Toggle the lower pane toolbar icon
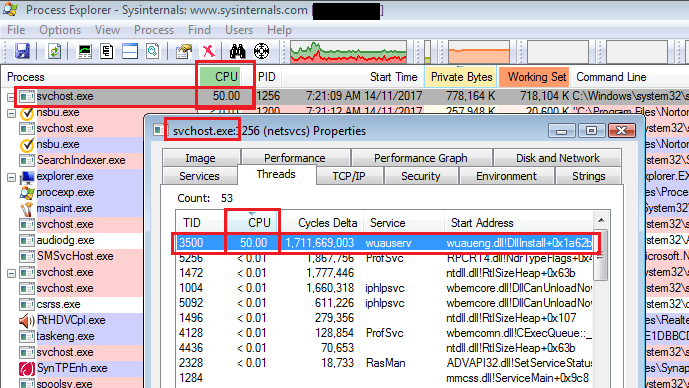 pyautogui.click(x=130, y=51)
